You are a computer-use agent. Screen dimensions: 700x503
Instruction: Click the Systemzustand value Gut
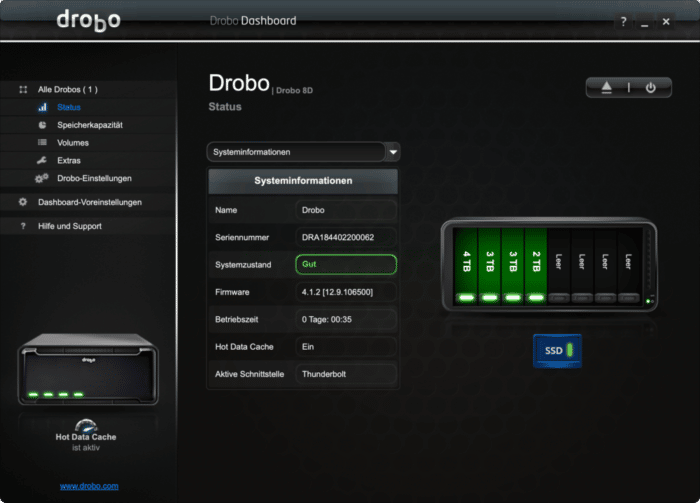(346, 264)
